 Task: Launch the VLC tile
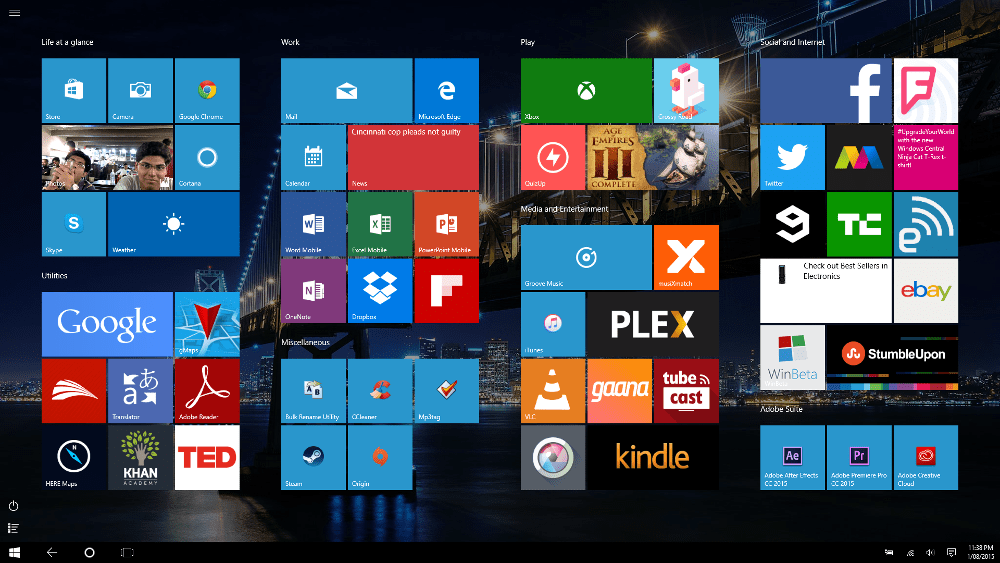553,391
